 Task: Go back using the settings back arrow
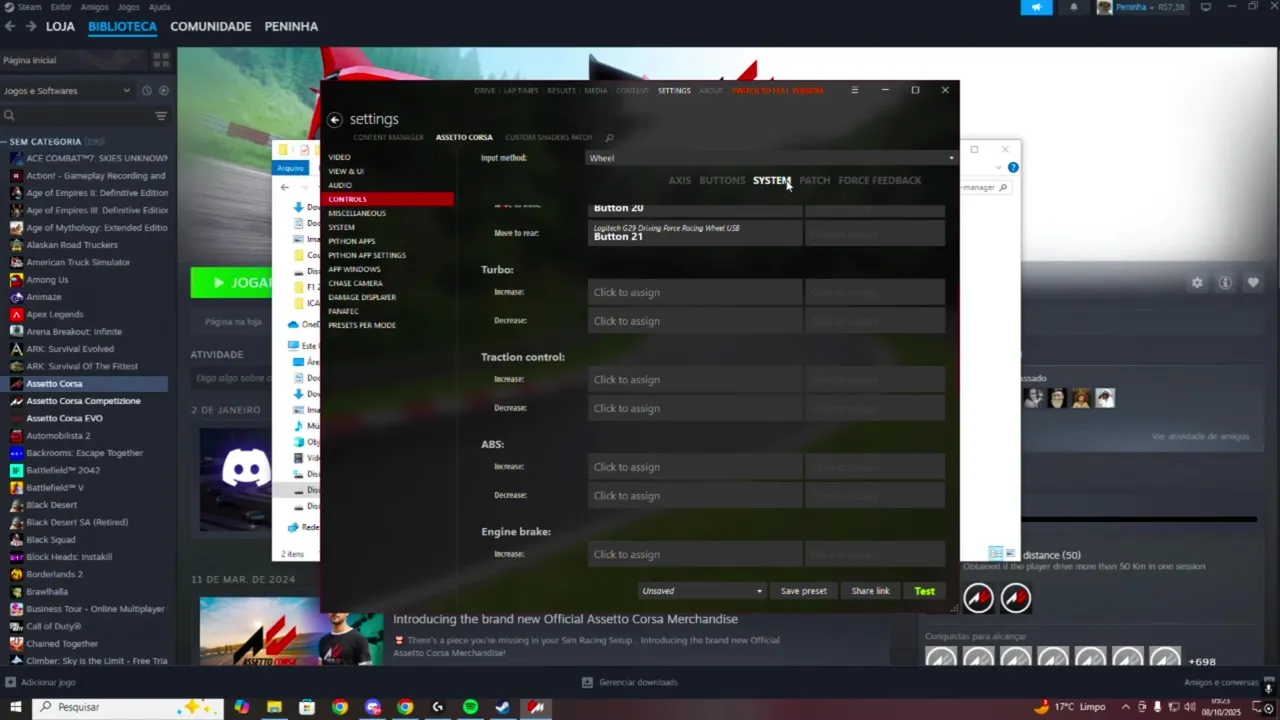click(335, 120)
